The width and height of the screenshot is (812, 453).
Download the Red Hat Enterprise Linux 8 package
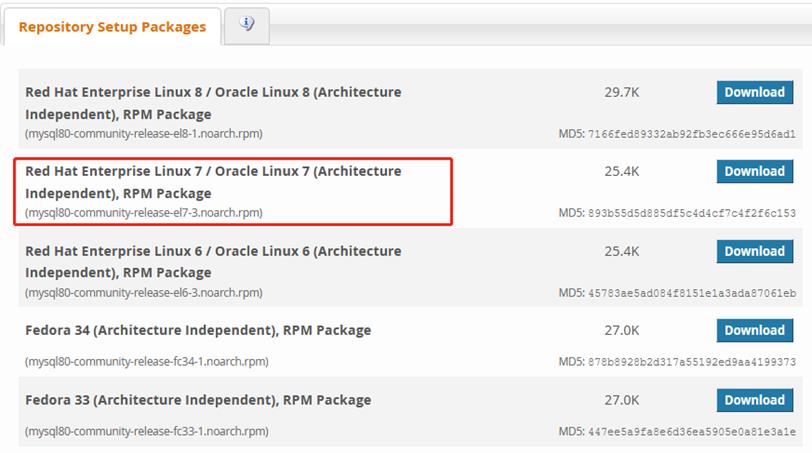click(755, 92)
